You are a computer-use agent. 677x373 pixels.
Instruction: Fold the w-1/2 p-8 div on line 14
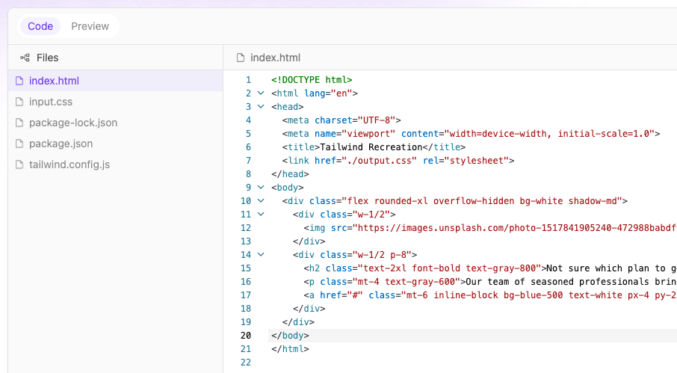click(x=261, y=254)
